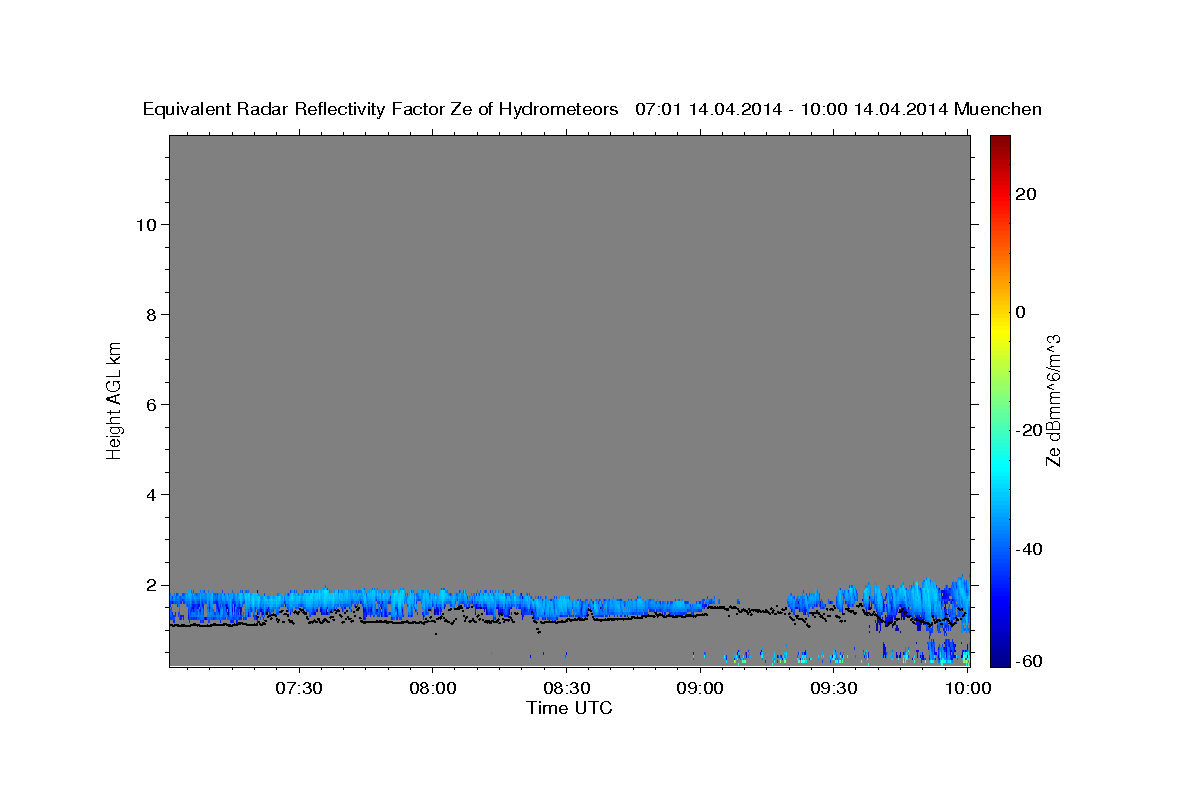Select the 07:30 time axis label
This screenshot has height=800, width=1200.
click(x=300, y=687)
